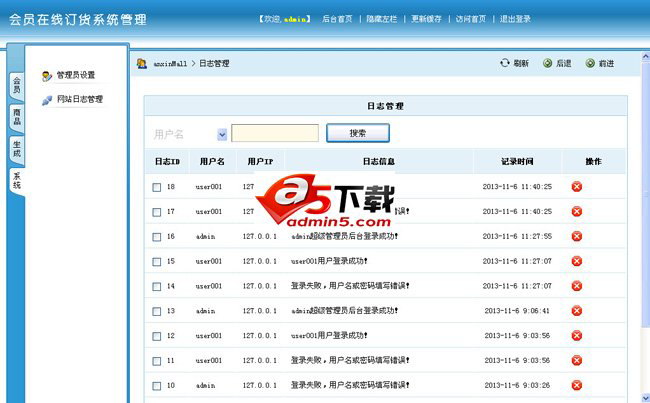Screen dimensions: 650x403
Task: Delete log 10 with red X icon
Action: click(x=577, y=385)
